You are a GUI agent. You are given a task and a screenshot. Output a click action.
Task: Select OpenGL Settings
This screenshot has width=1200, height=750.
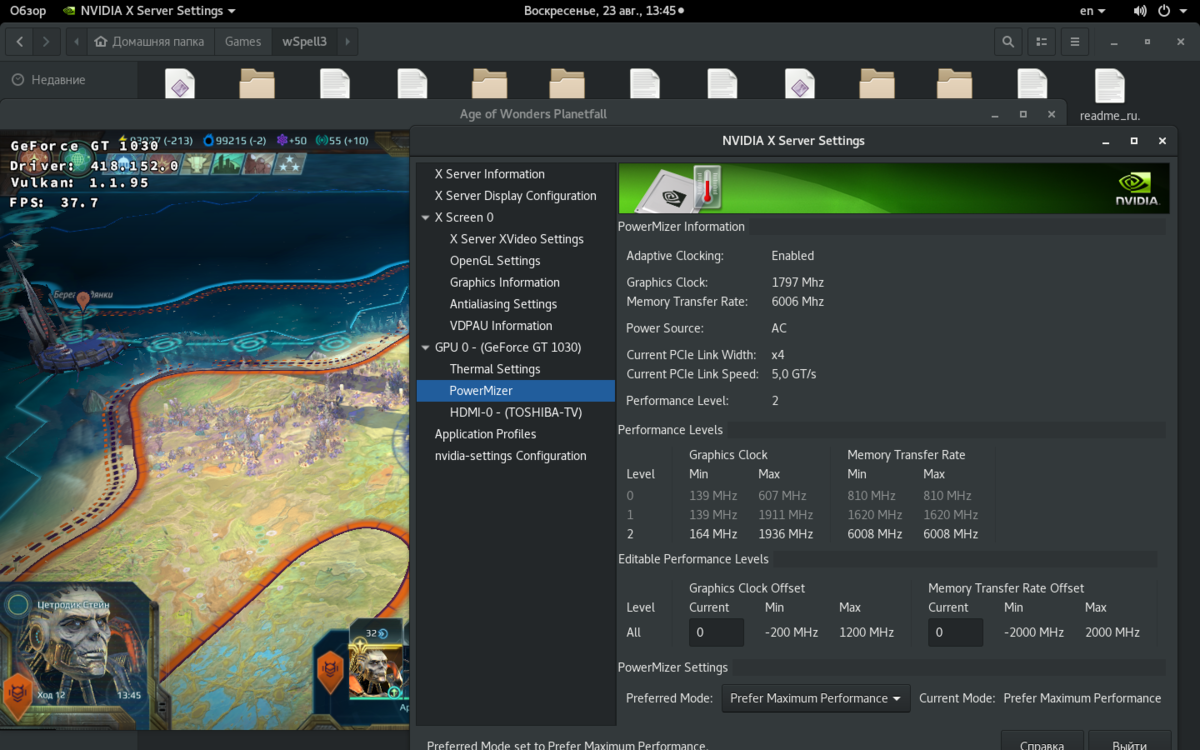[495, 261]
